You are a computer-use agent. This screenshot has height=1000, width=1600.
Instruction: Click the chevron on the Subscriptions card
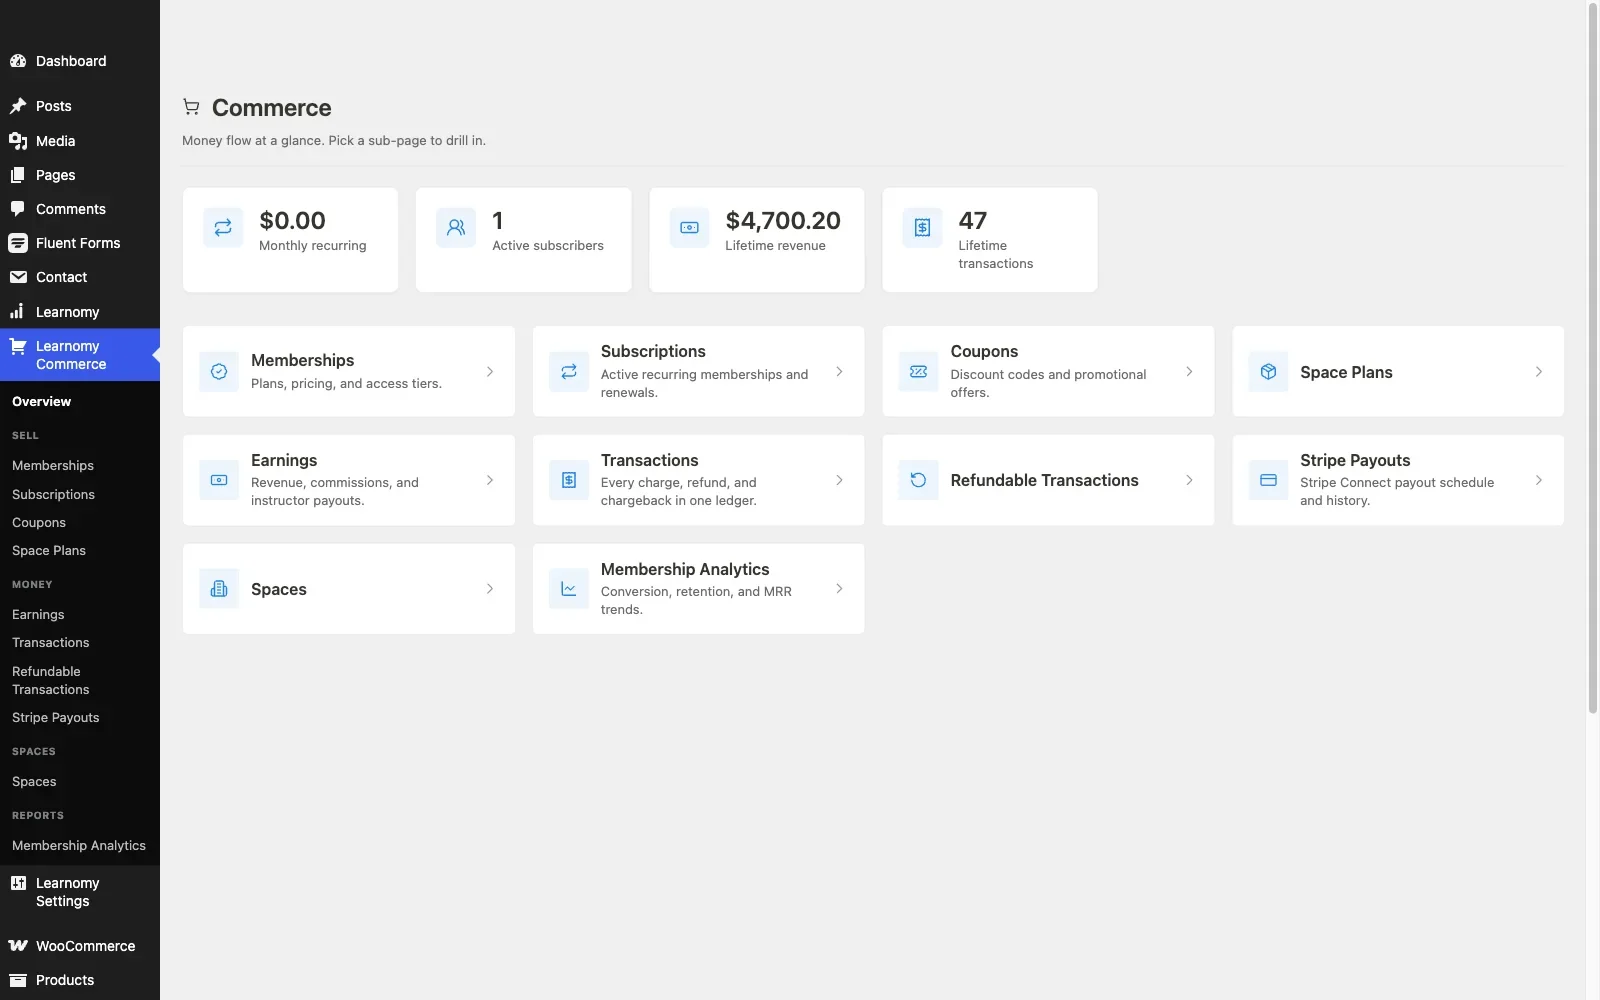[839, 372]
